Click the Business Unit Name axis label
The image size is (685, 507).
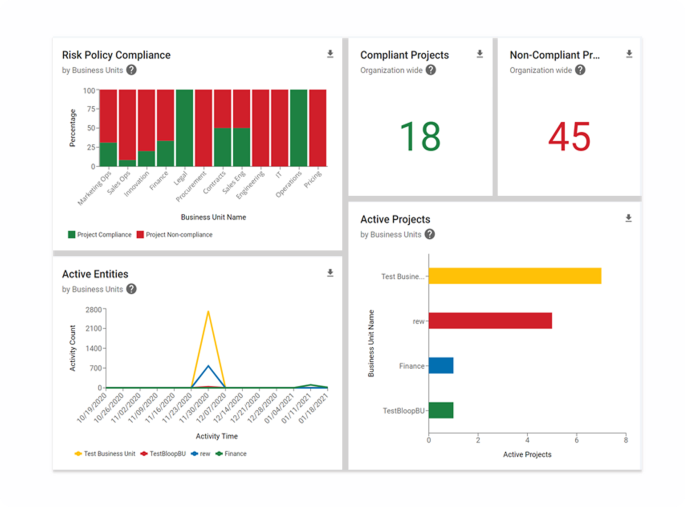(213, 217)
